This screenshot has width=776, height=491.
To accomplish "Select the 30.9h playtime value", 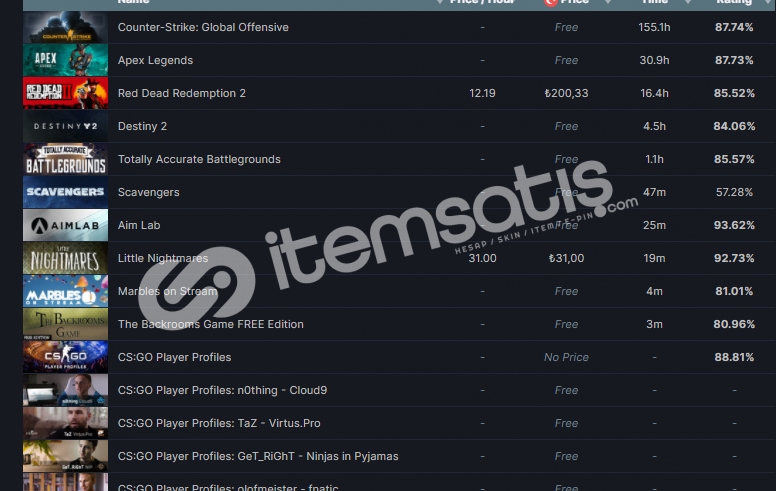I will coord(654,60).
